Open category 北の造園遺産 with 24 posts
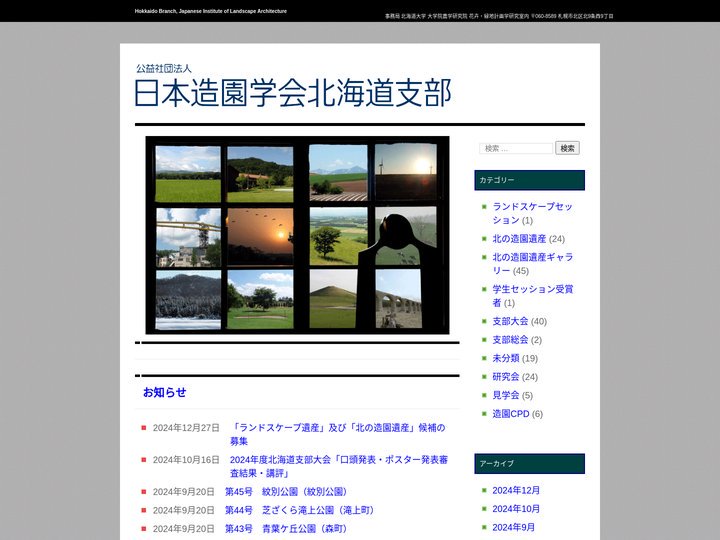The width and height of the screenshot is (720, 540). [x=519, y=239]
